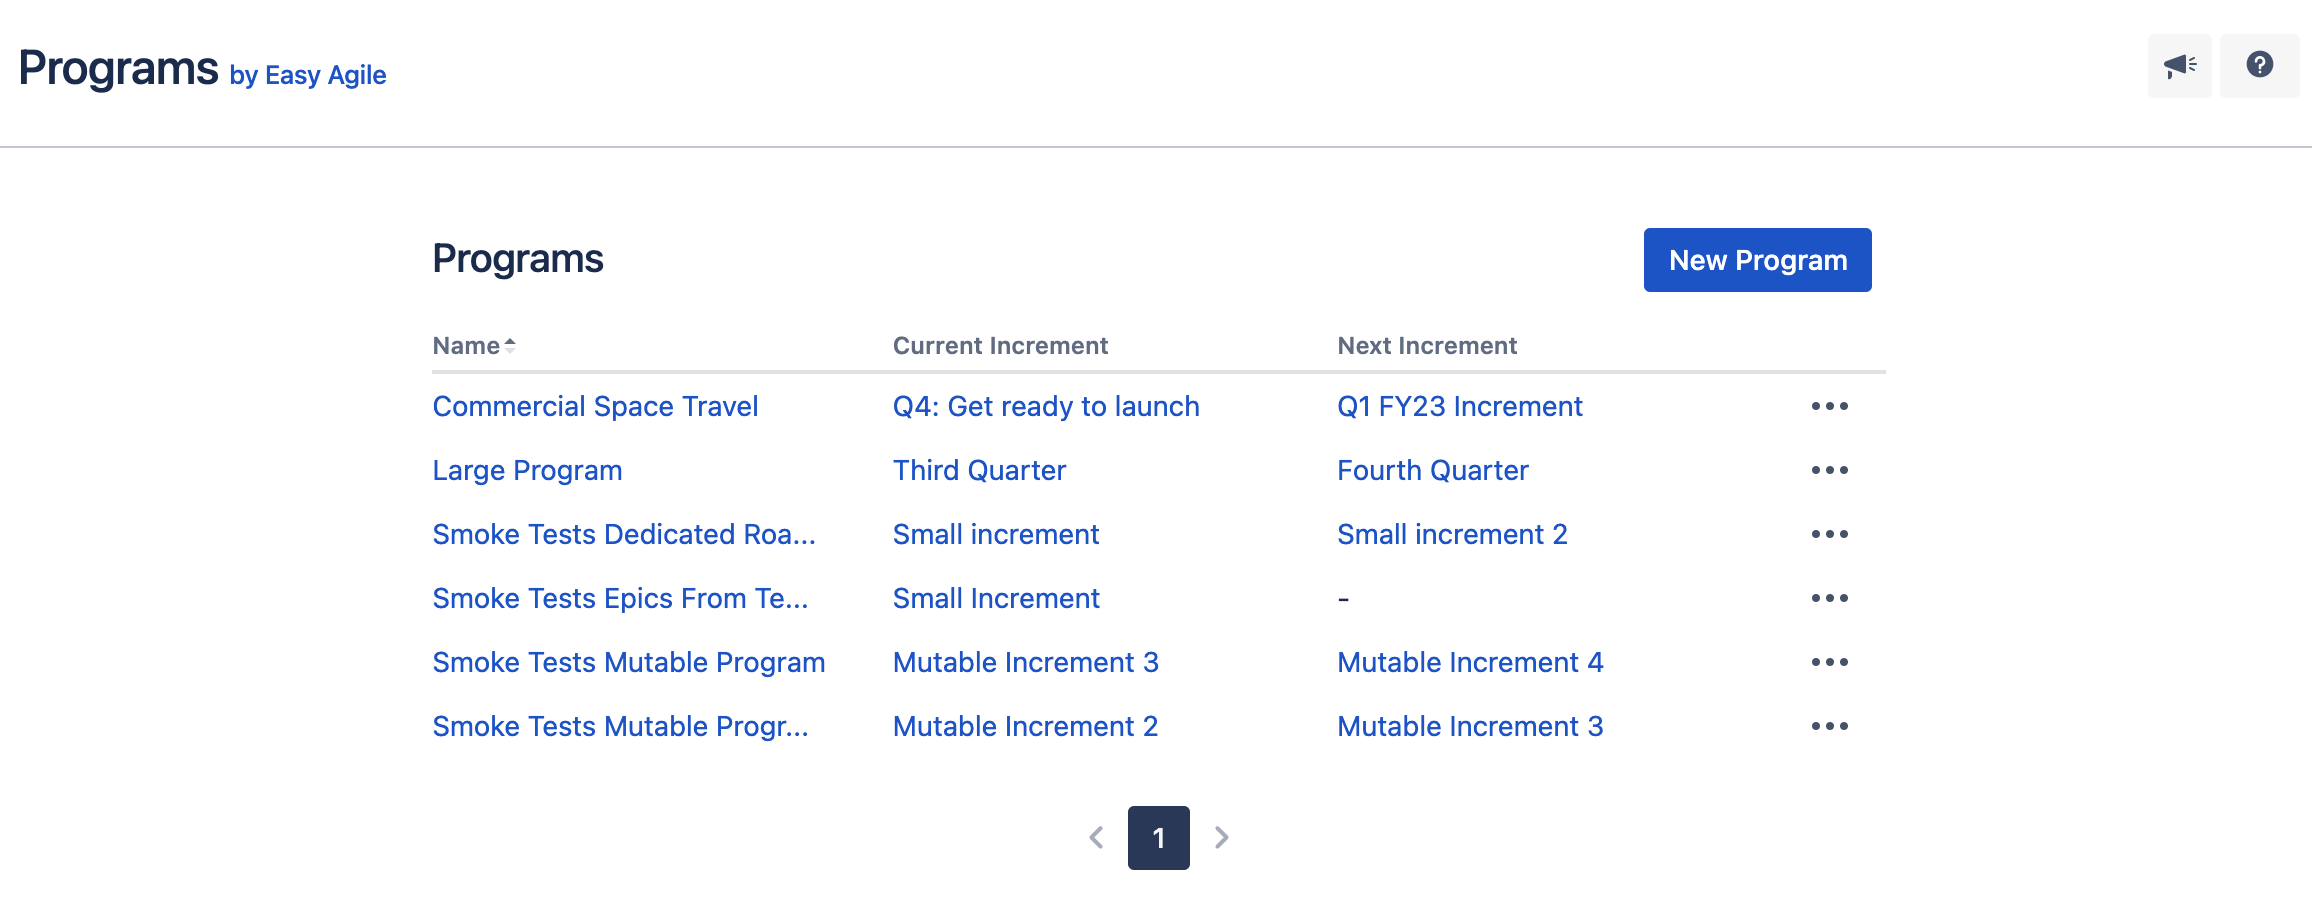Screen dimensions: 2312x910
Task: Open more actions for Commercial Space Travel
Action: (1829, 406)
